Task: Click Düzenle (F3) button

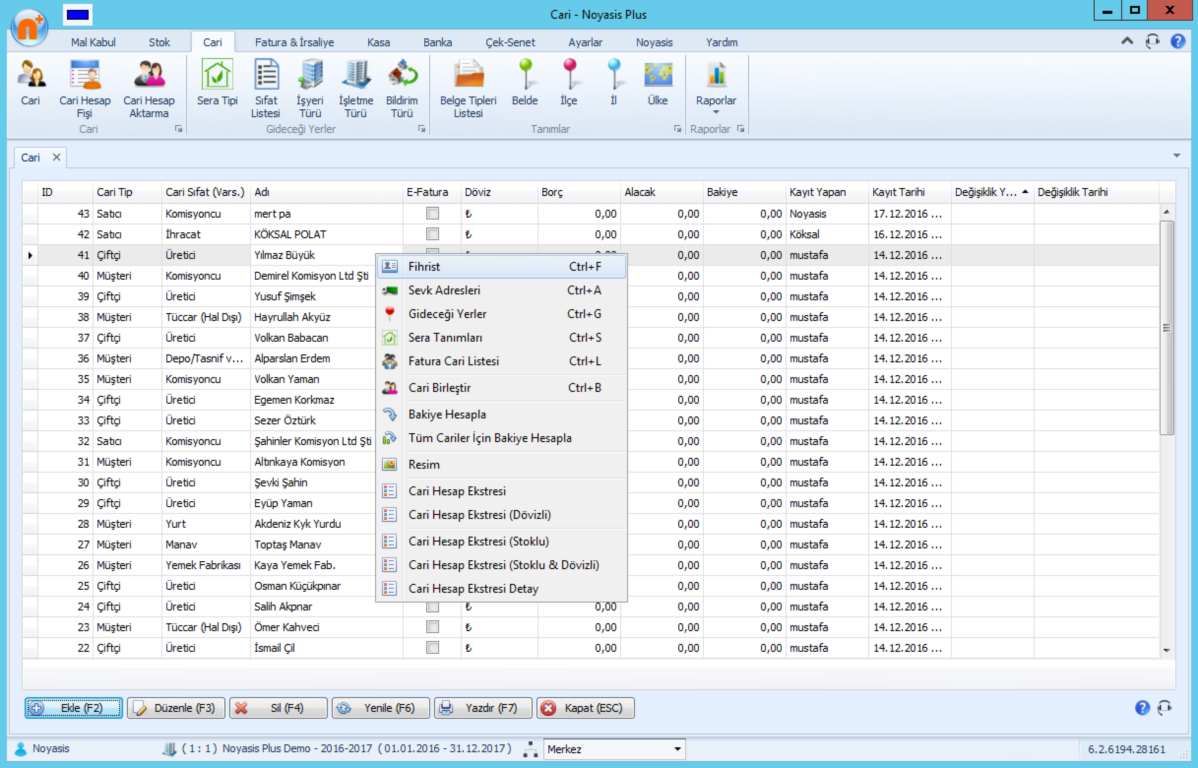Action: coord(176,708)
